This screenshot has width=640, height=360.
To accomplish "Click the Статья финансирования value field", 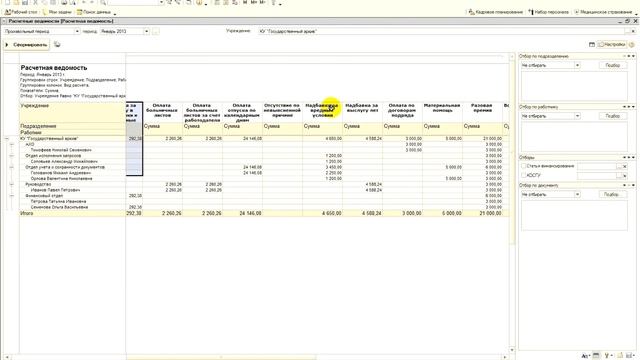I will tap(596, 167).
